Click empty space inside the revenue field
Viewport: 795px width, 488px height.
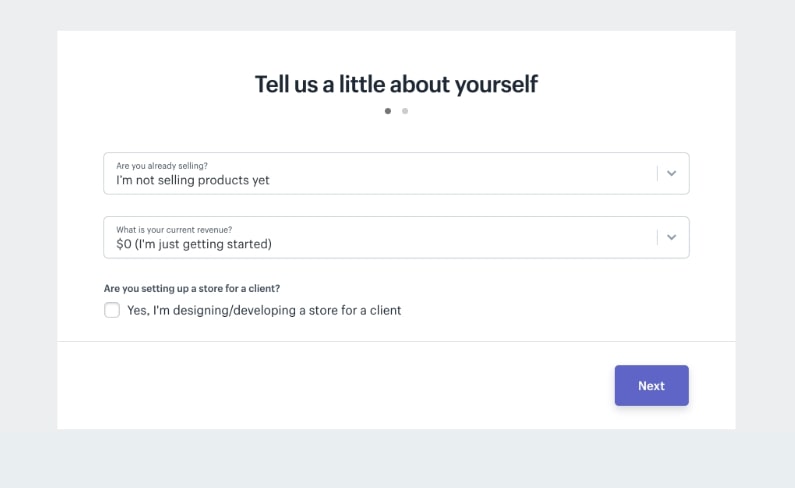point(480,237)
